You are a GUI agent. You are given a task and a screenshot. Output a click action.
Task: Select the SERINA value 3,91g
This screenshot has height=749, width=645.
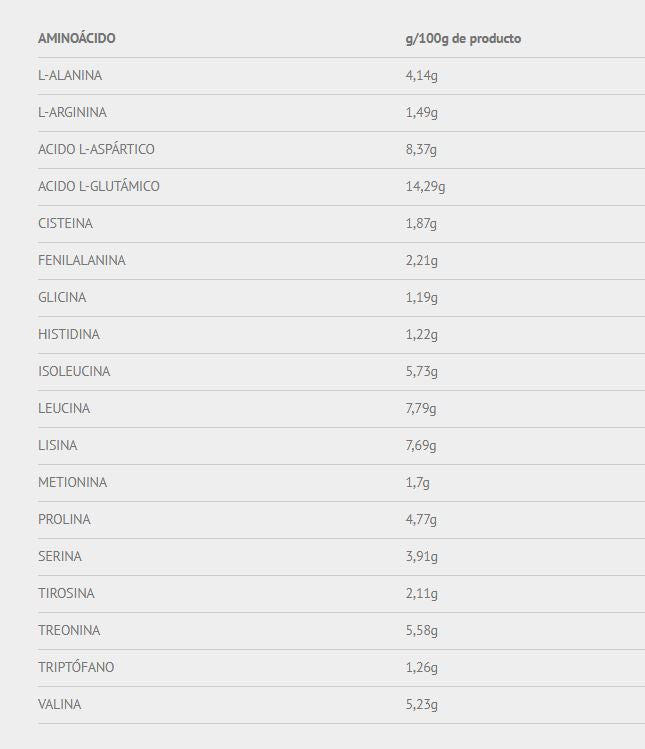[x=421, y=557]
